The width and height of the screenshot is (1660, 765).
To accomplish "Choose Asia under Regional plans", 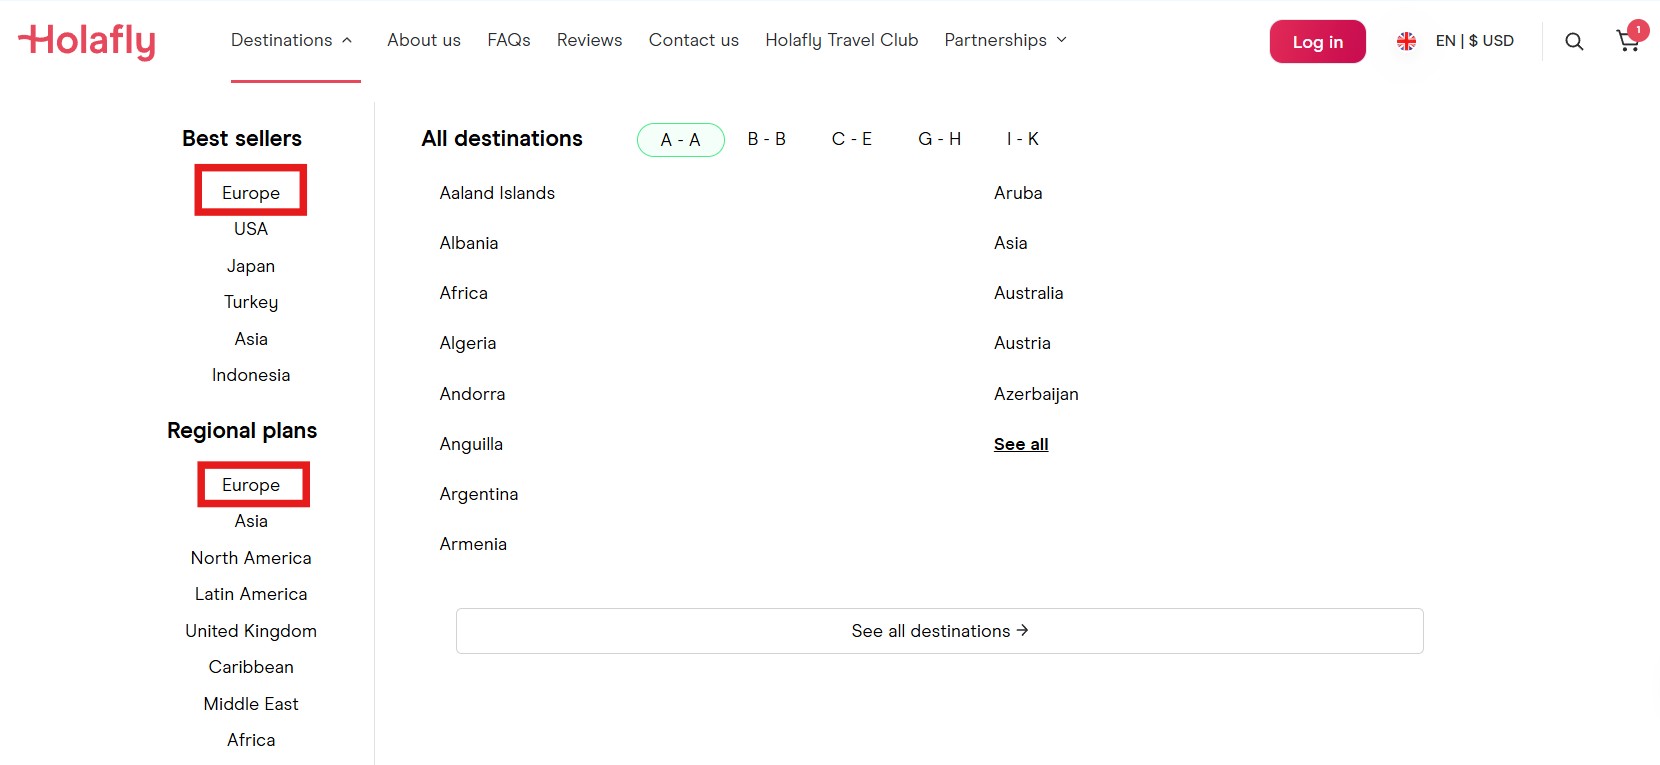I will (251, 521).
